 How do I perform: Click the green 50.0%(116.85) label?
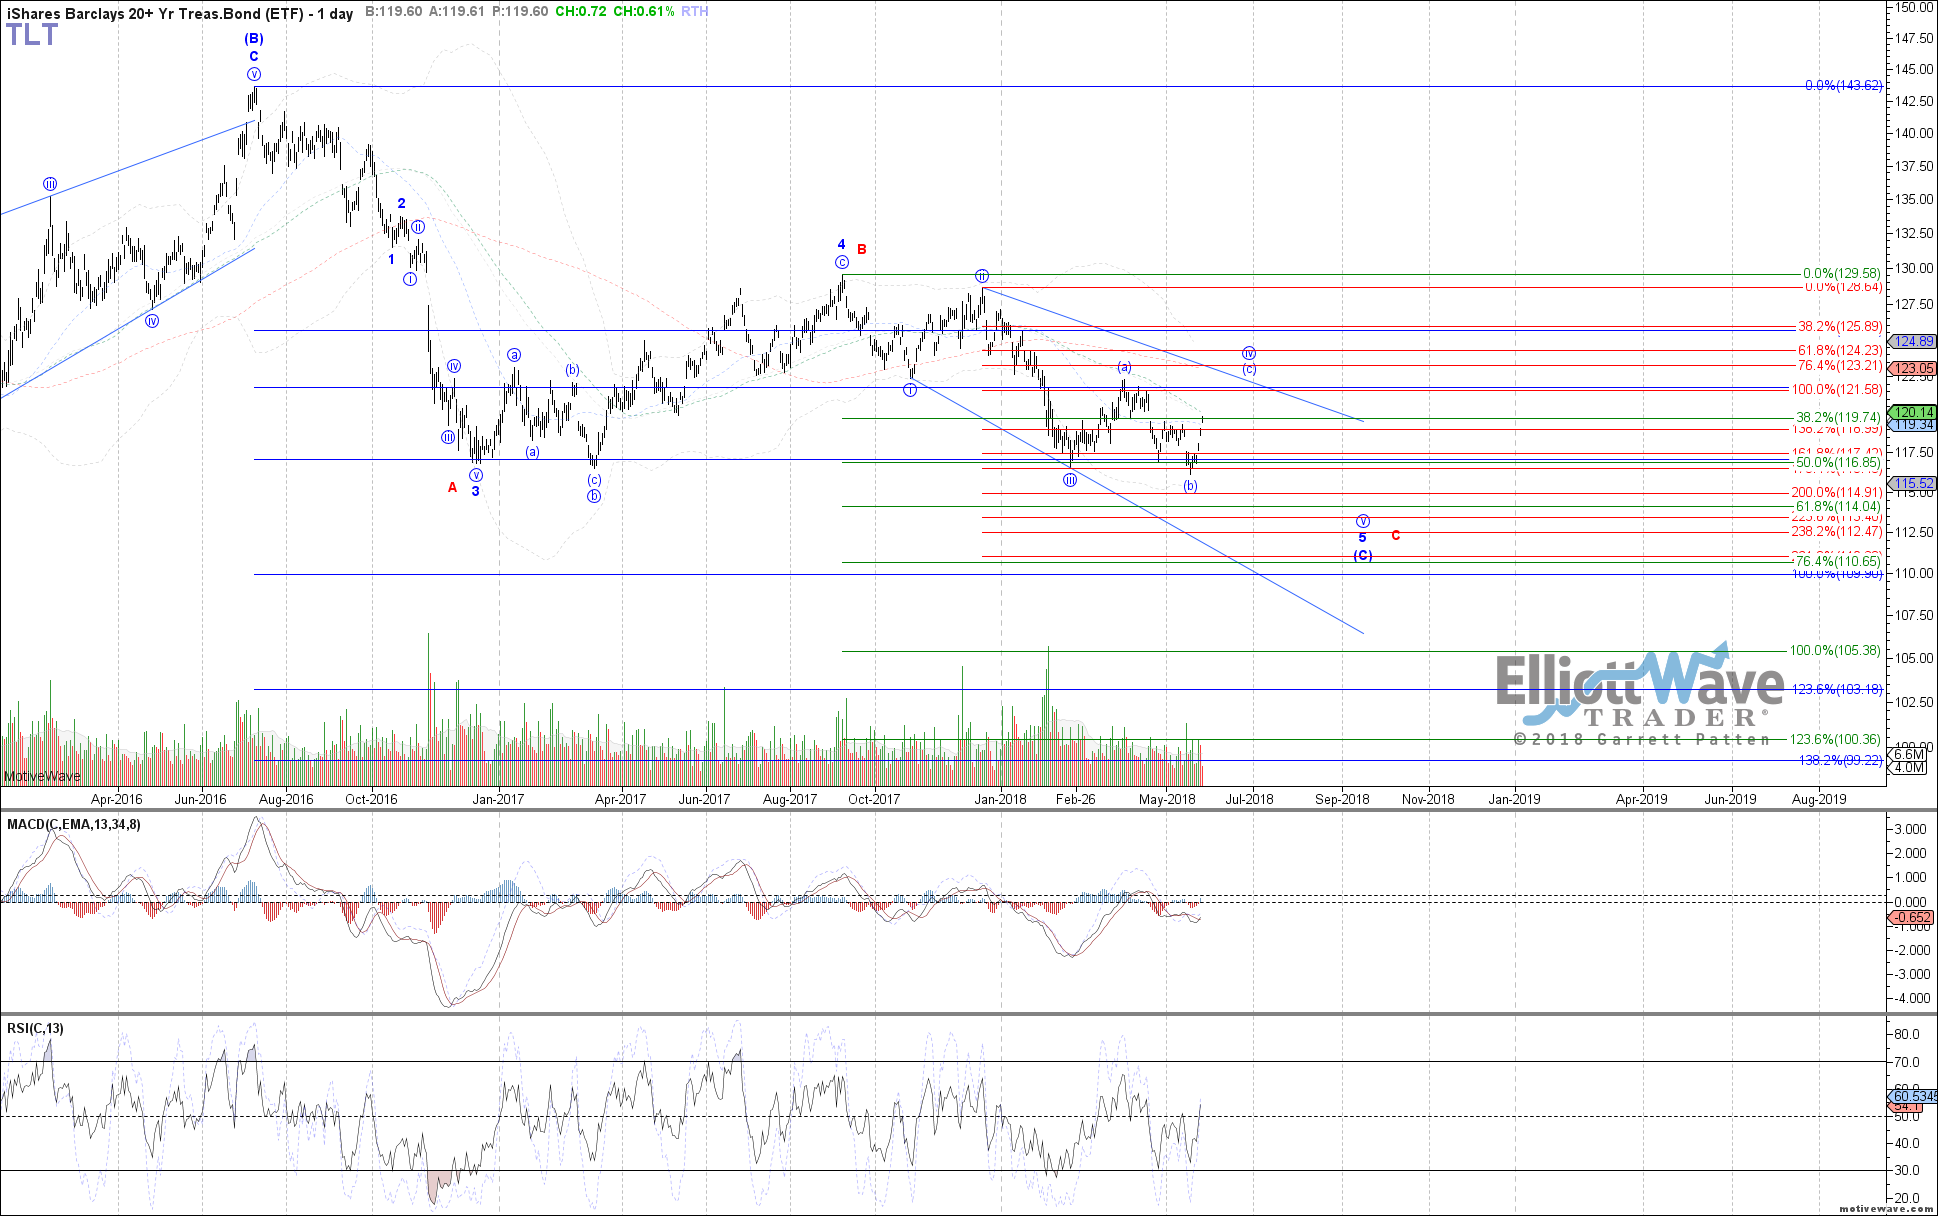[x=1839, y=462]
